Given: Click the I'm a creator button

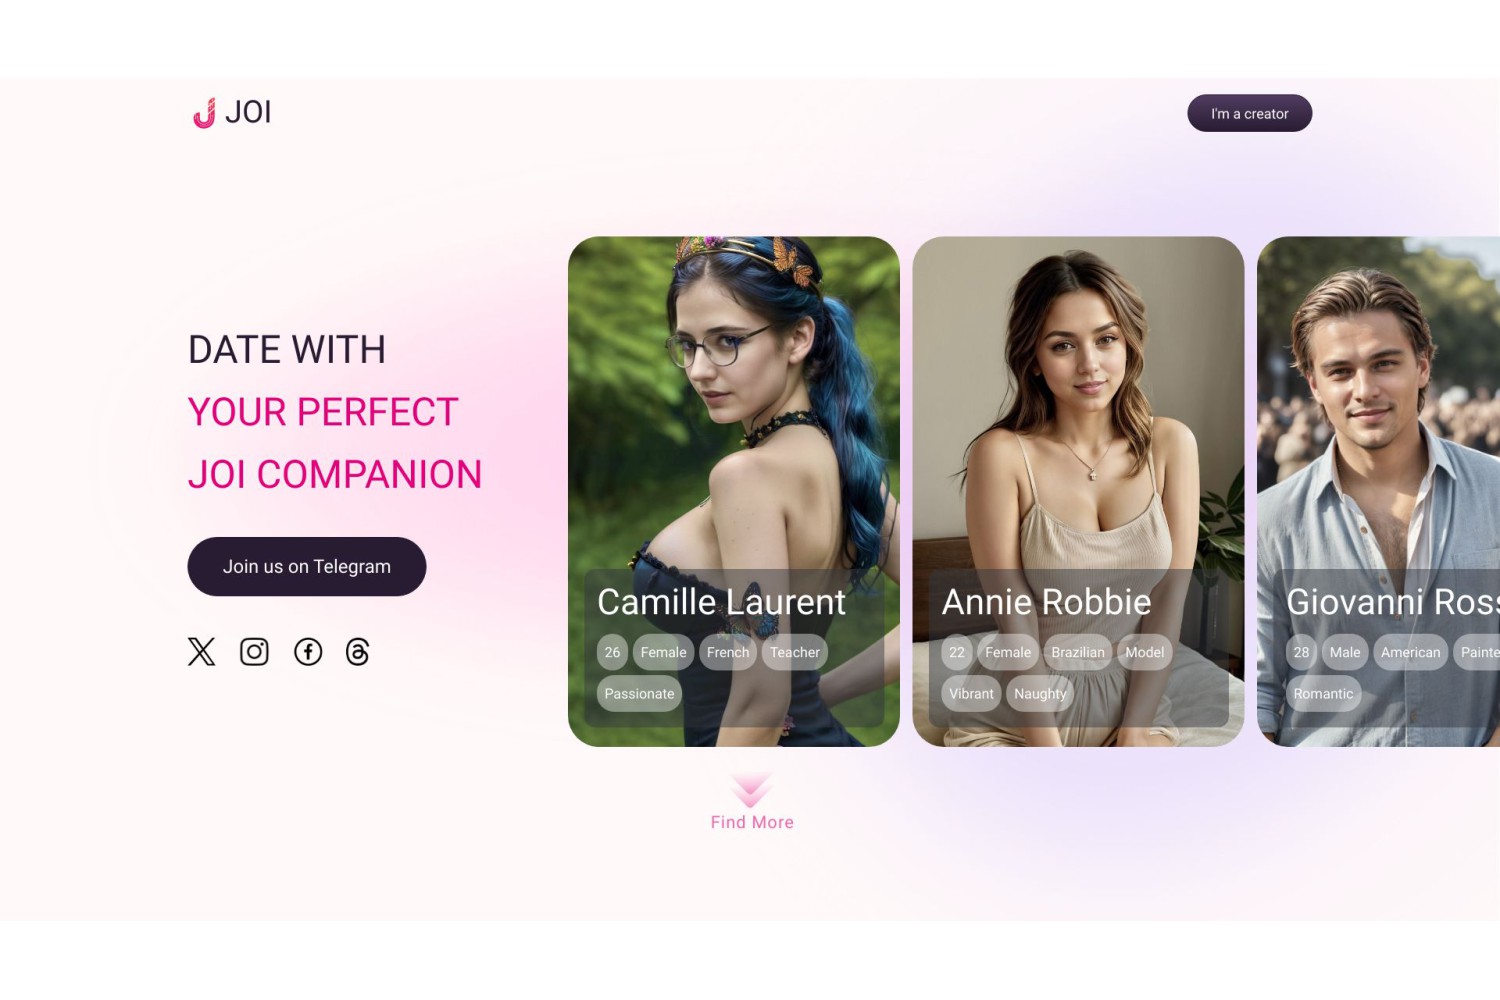Looking at the screenshot, I should pos(1249,113).
